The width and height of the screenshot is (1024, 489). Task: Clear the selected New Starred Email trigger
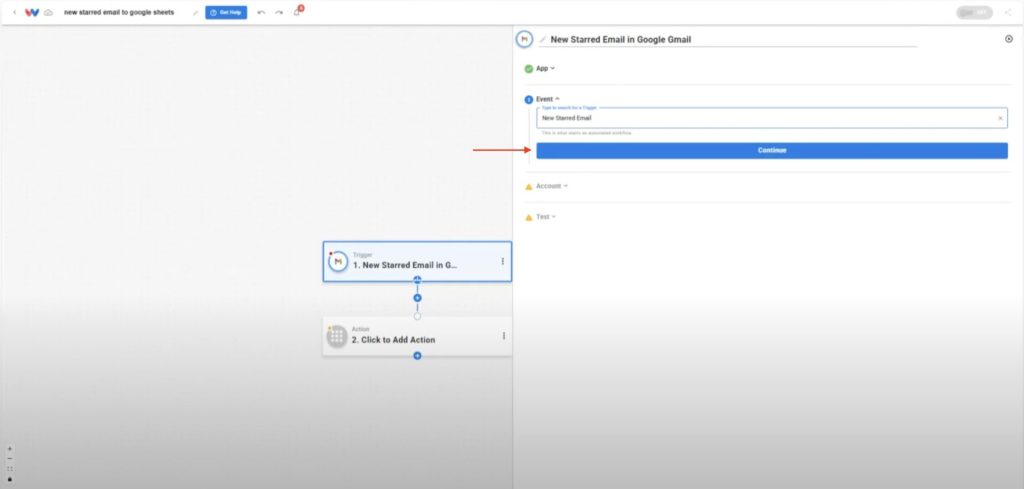[x=1000, y=118]
